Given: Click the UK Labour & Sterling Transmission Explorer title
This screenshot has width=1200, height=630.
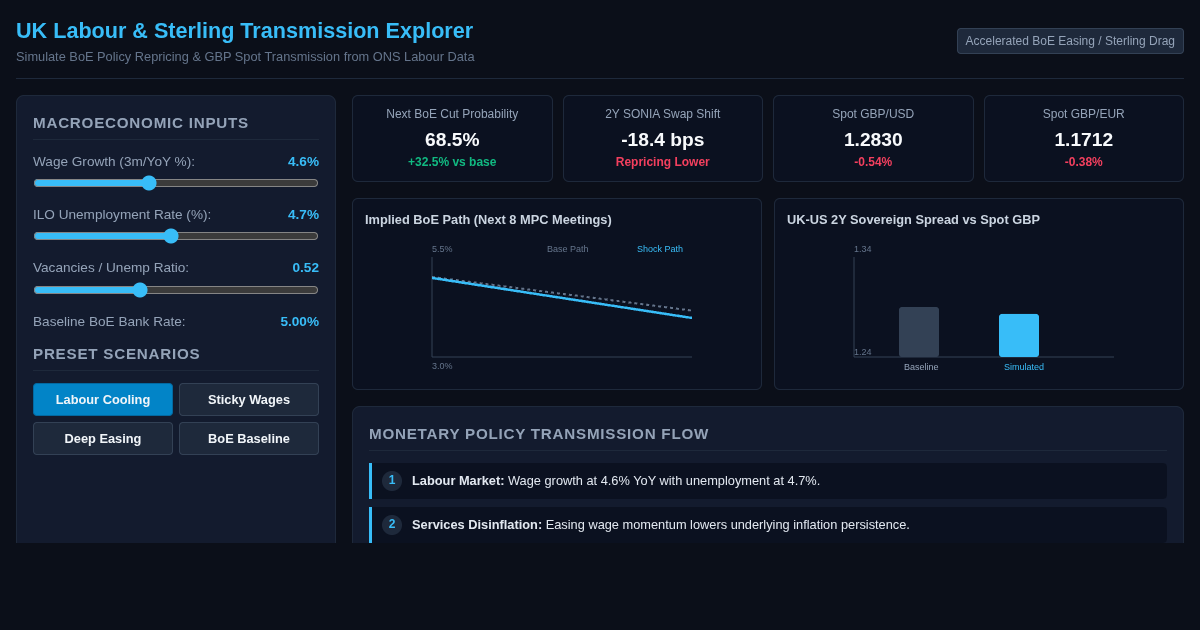Looking at the screenshot, I should click(244, 31).
